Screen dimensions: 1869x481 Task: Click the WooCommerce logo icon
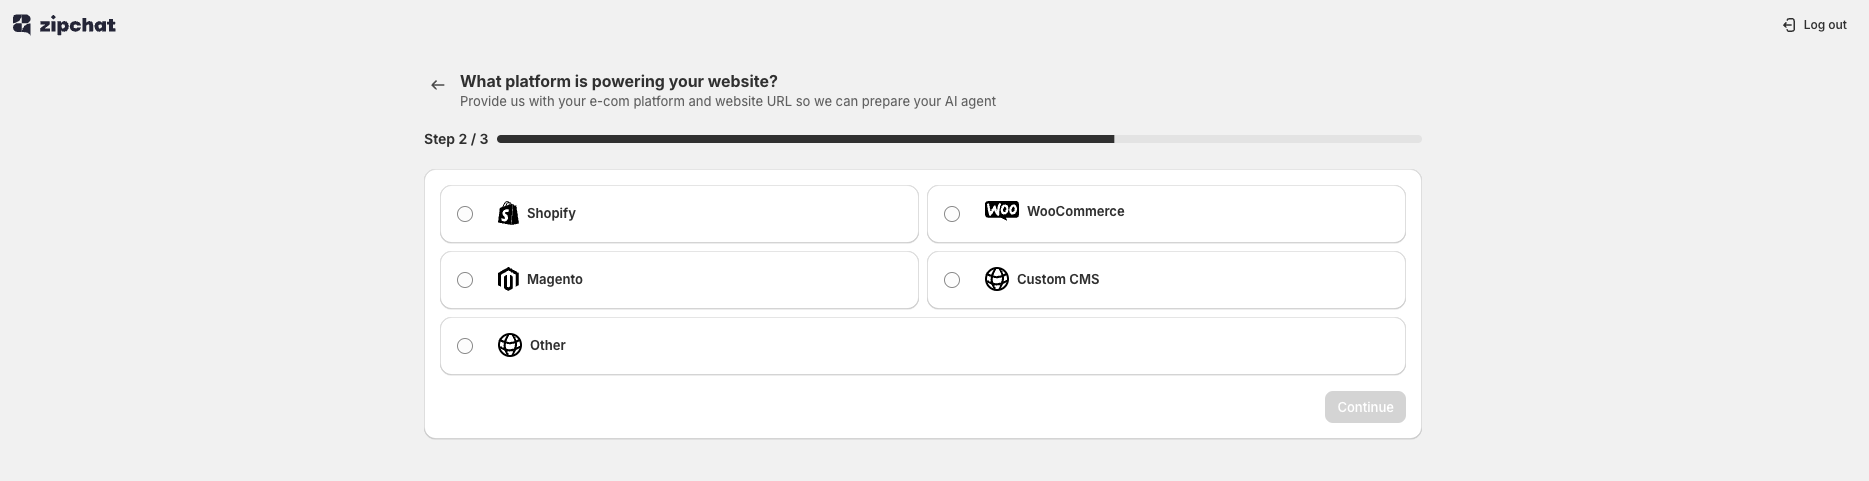(x=1001, y=211)
